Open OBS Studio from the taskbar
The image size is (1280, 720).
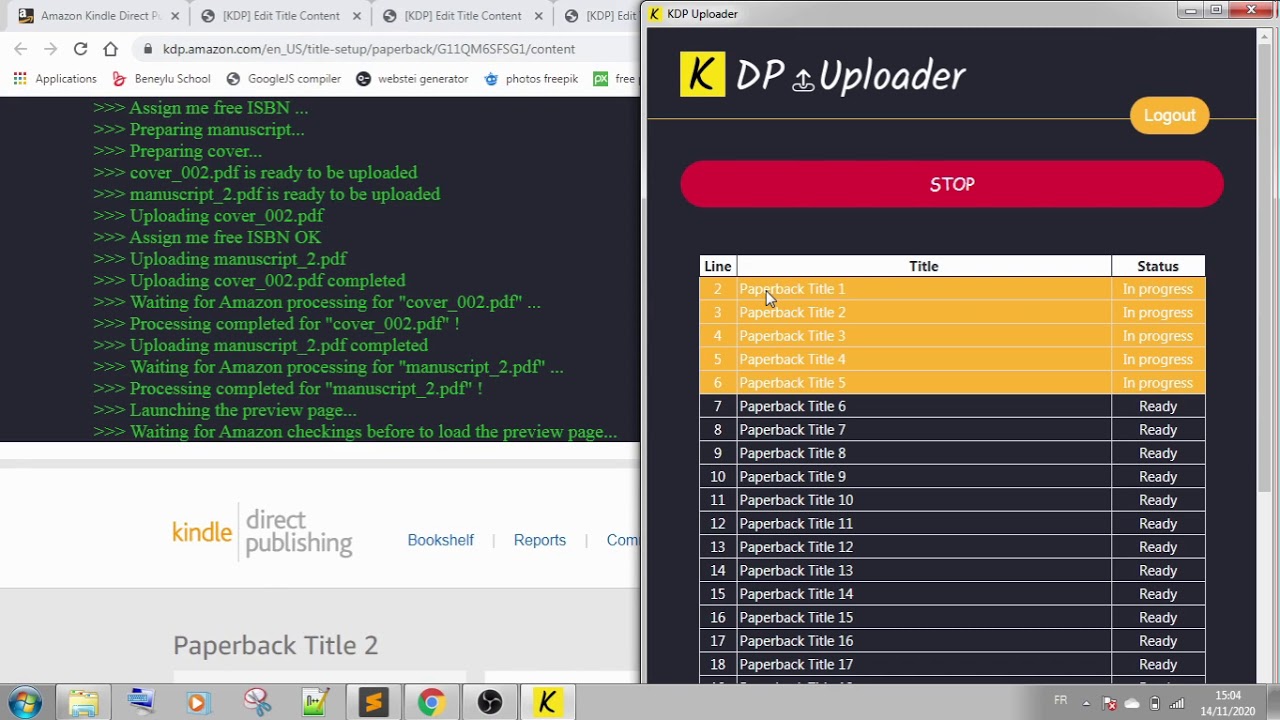pyautogui.click(x=489, y=703)
